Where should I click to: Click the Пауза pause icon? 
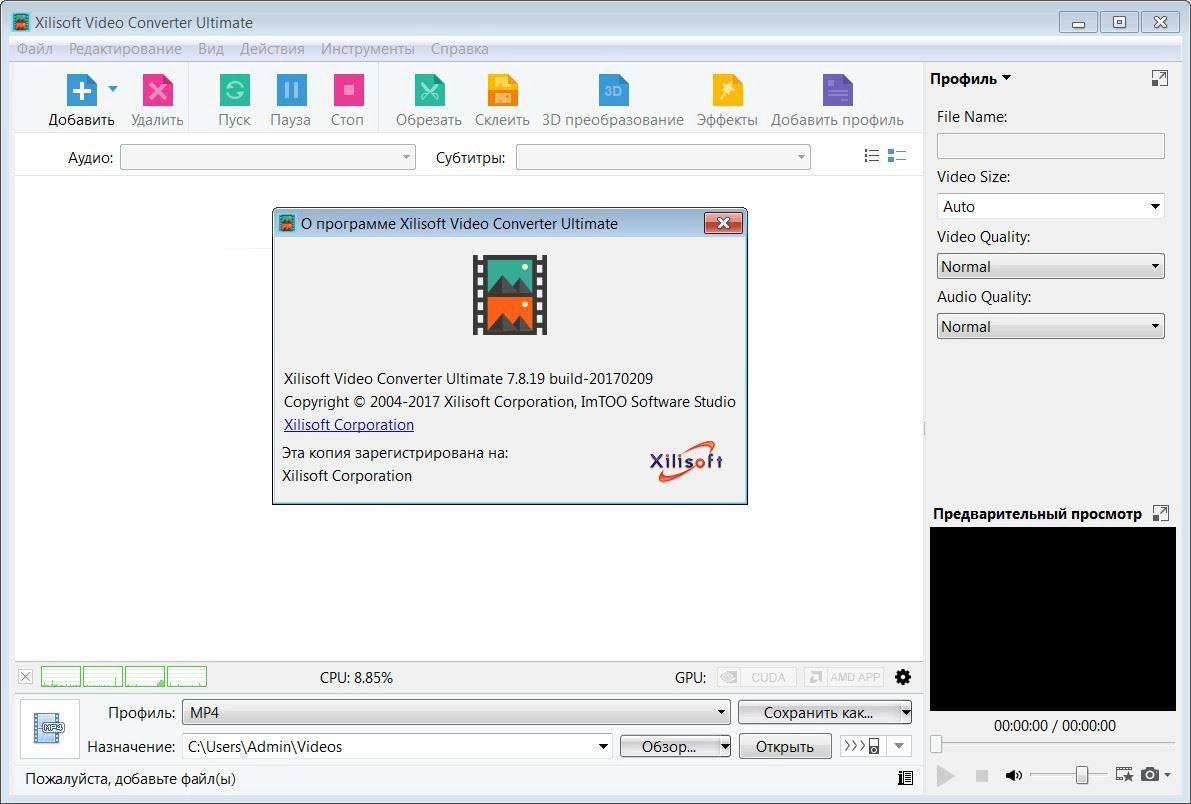(291, 90)
